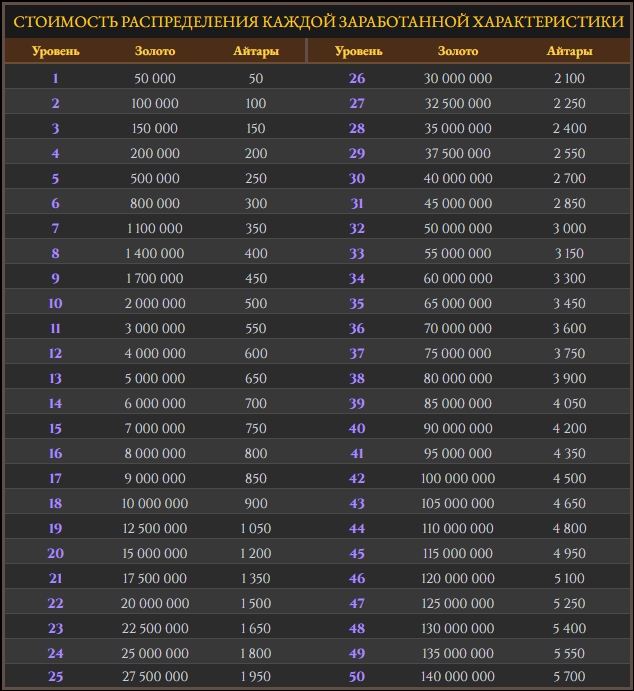This screenshot has width=634, height=691.
Task: Click the aitars value 1 950
Action: click(x=256, y=678)
